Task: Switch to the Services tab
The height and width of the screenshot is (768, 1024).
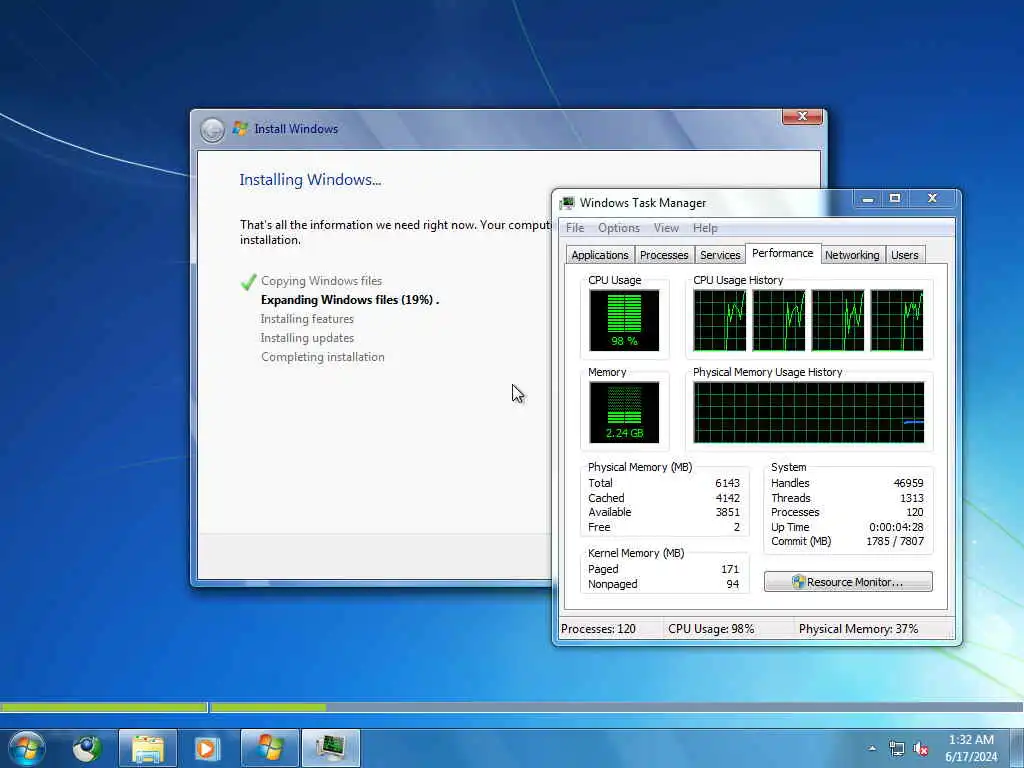Action: pos(720,255)
